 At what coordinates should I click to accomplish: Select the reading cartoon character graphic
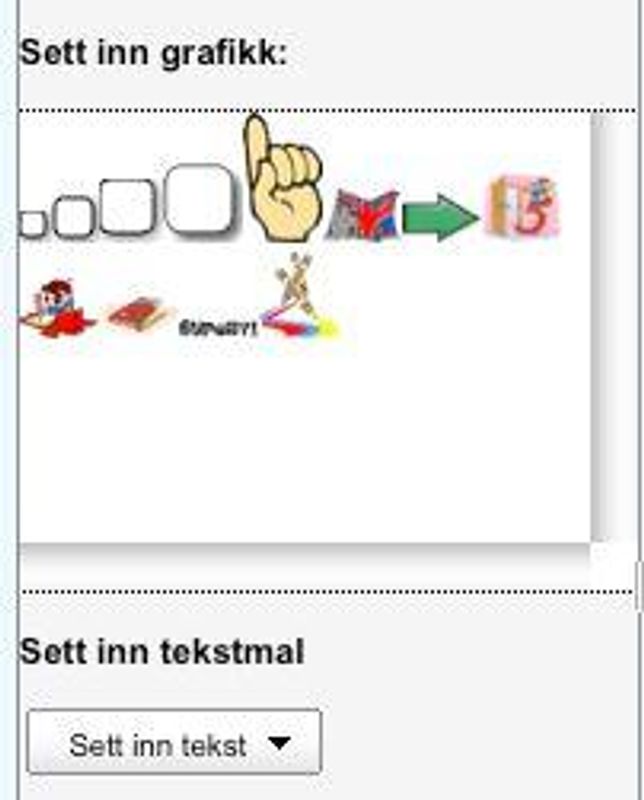point(57,308)
